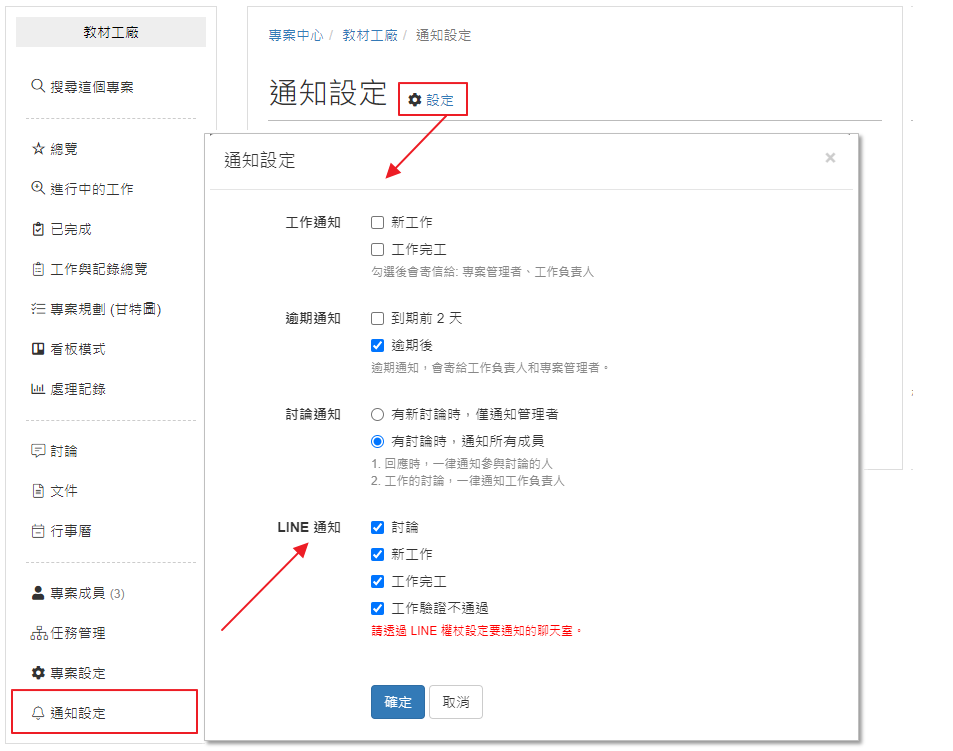Open 進行中的工作 in the sidebar

[x=92, y=189]
